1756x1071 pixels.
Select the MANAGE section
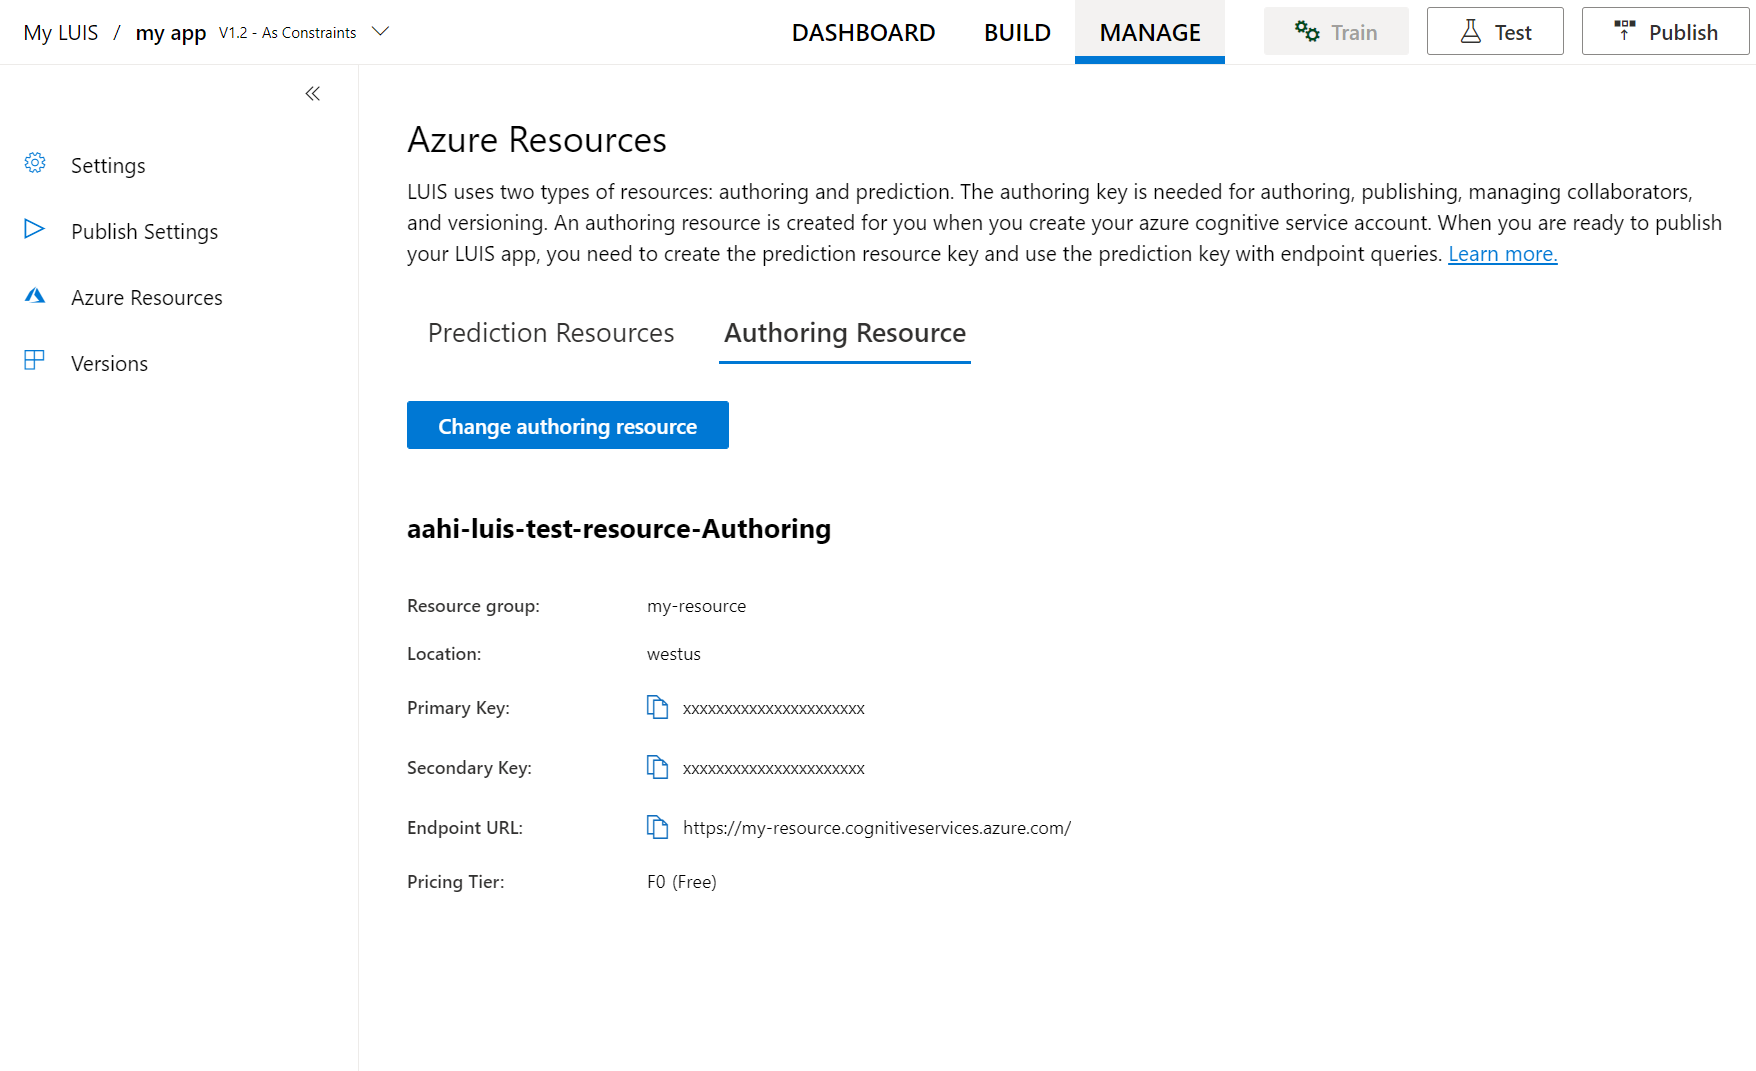(1149, 33)
